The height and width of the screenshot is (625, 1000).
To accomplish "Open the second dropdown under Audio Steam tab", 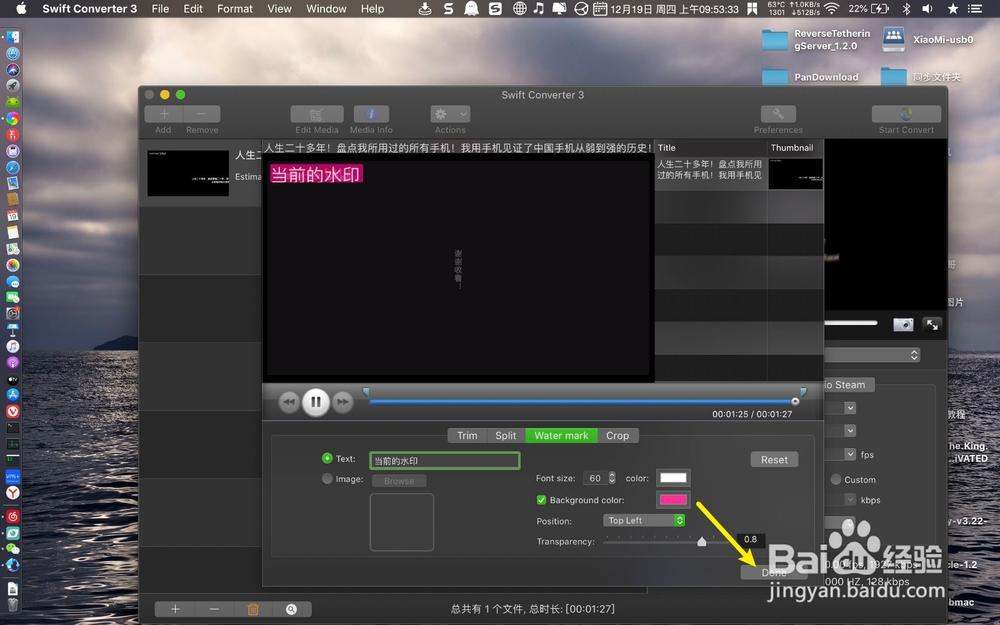I will point(841,430).
